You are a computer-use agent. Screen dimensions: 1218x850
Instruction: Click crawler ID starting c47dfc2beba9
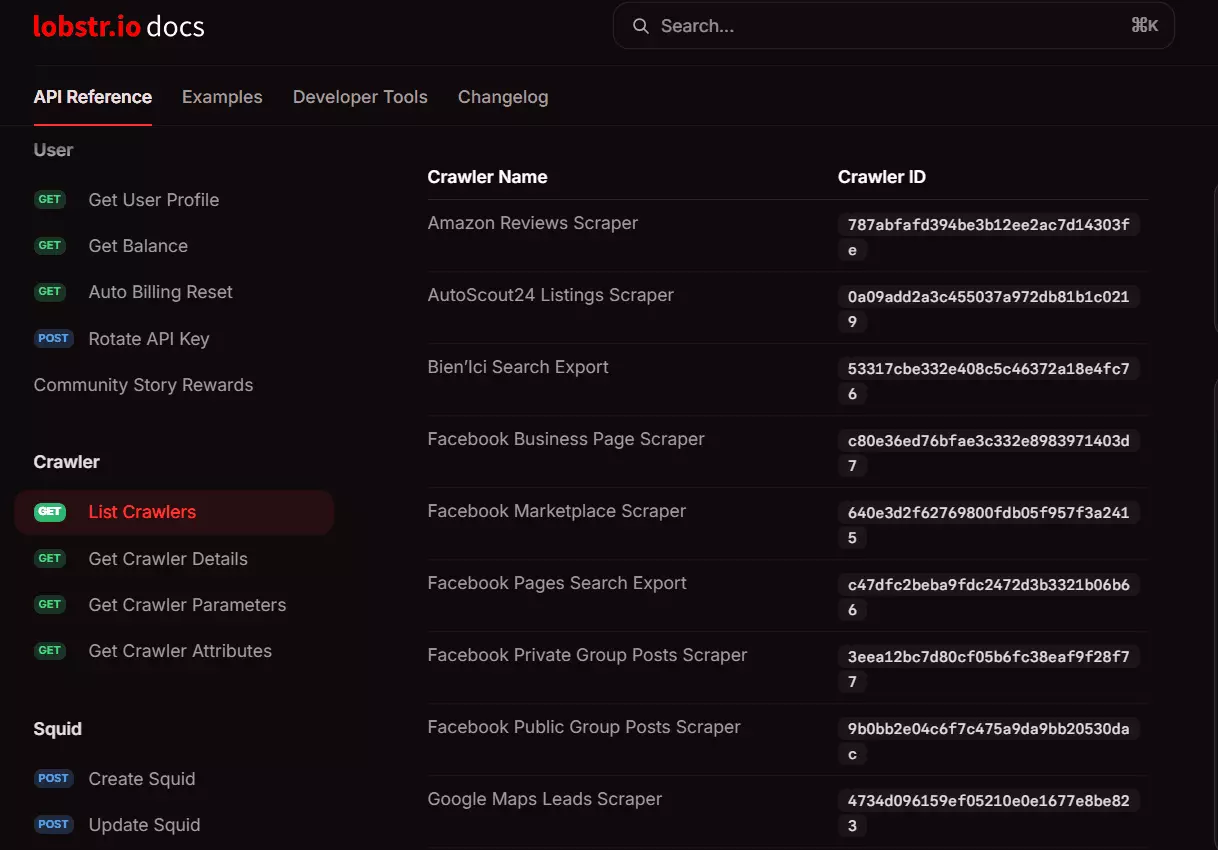(x=988, y=597)
